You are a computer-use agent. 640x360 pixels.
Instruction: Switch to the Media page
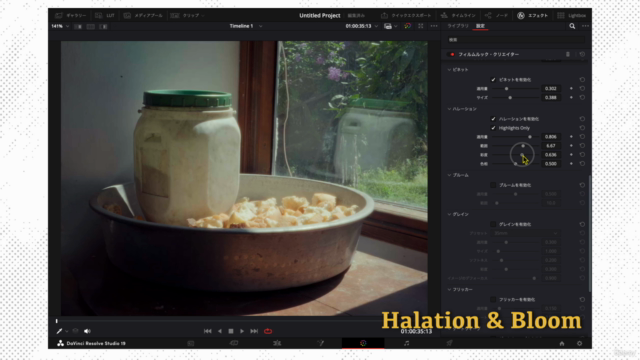[191, 343]
